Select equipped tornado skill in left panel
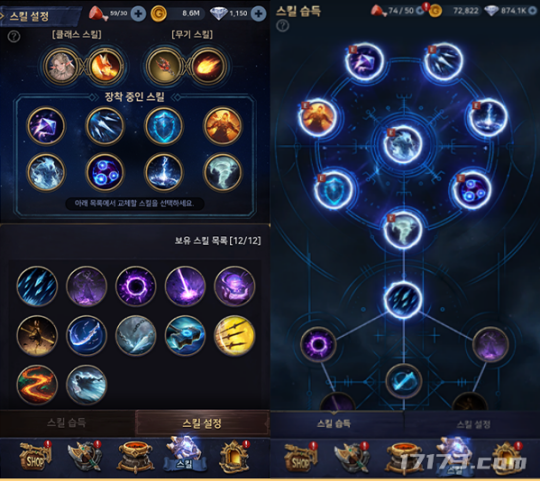 (222, 172)
